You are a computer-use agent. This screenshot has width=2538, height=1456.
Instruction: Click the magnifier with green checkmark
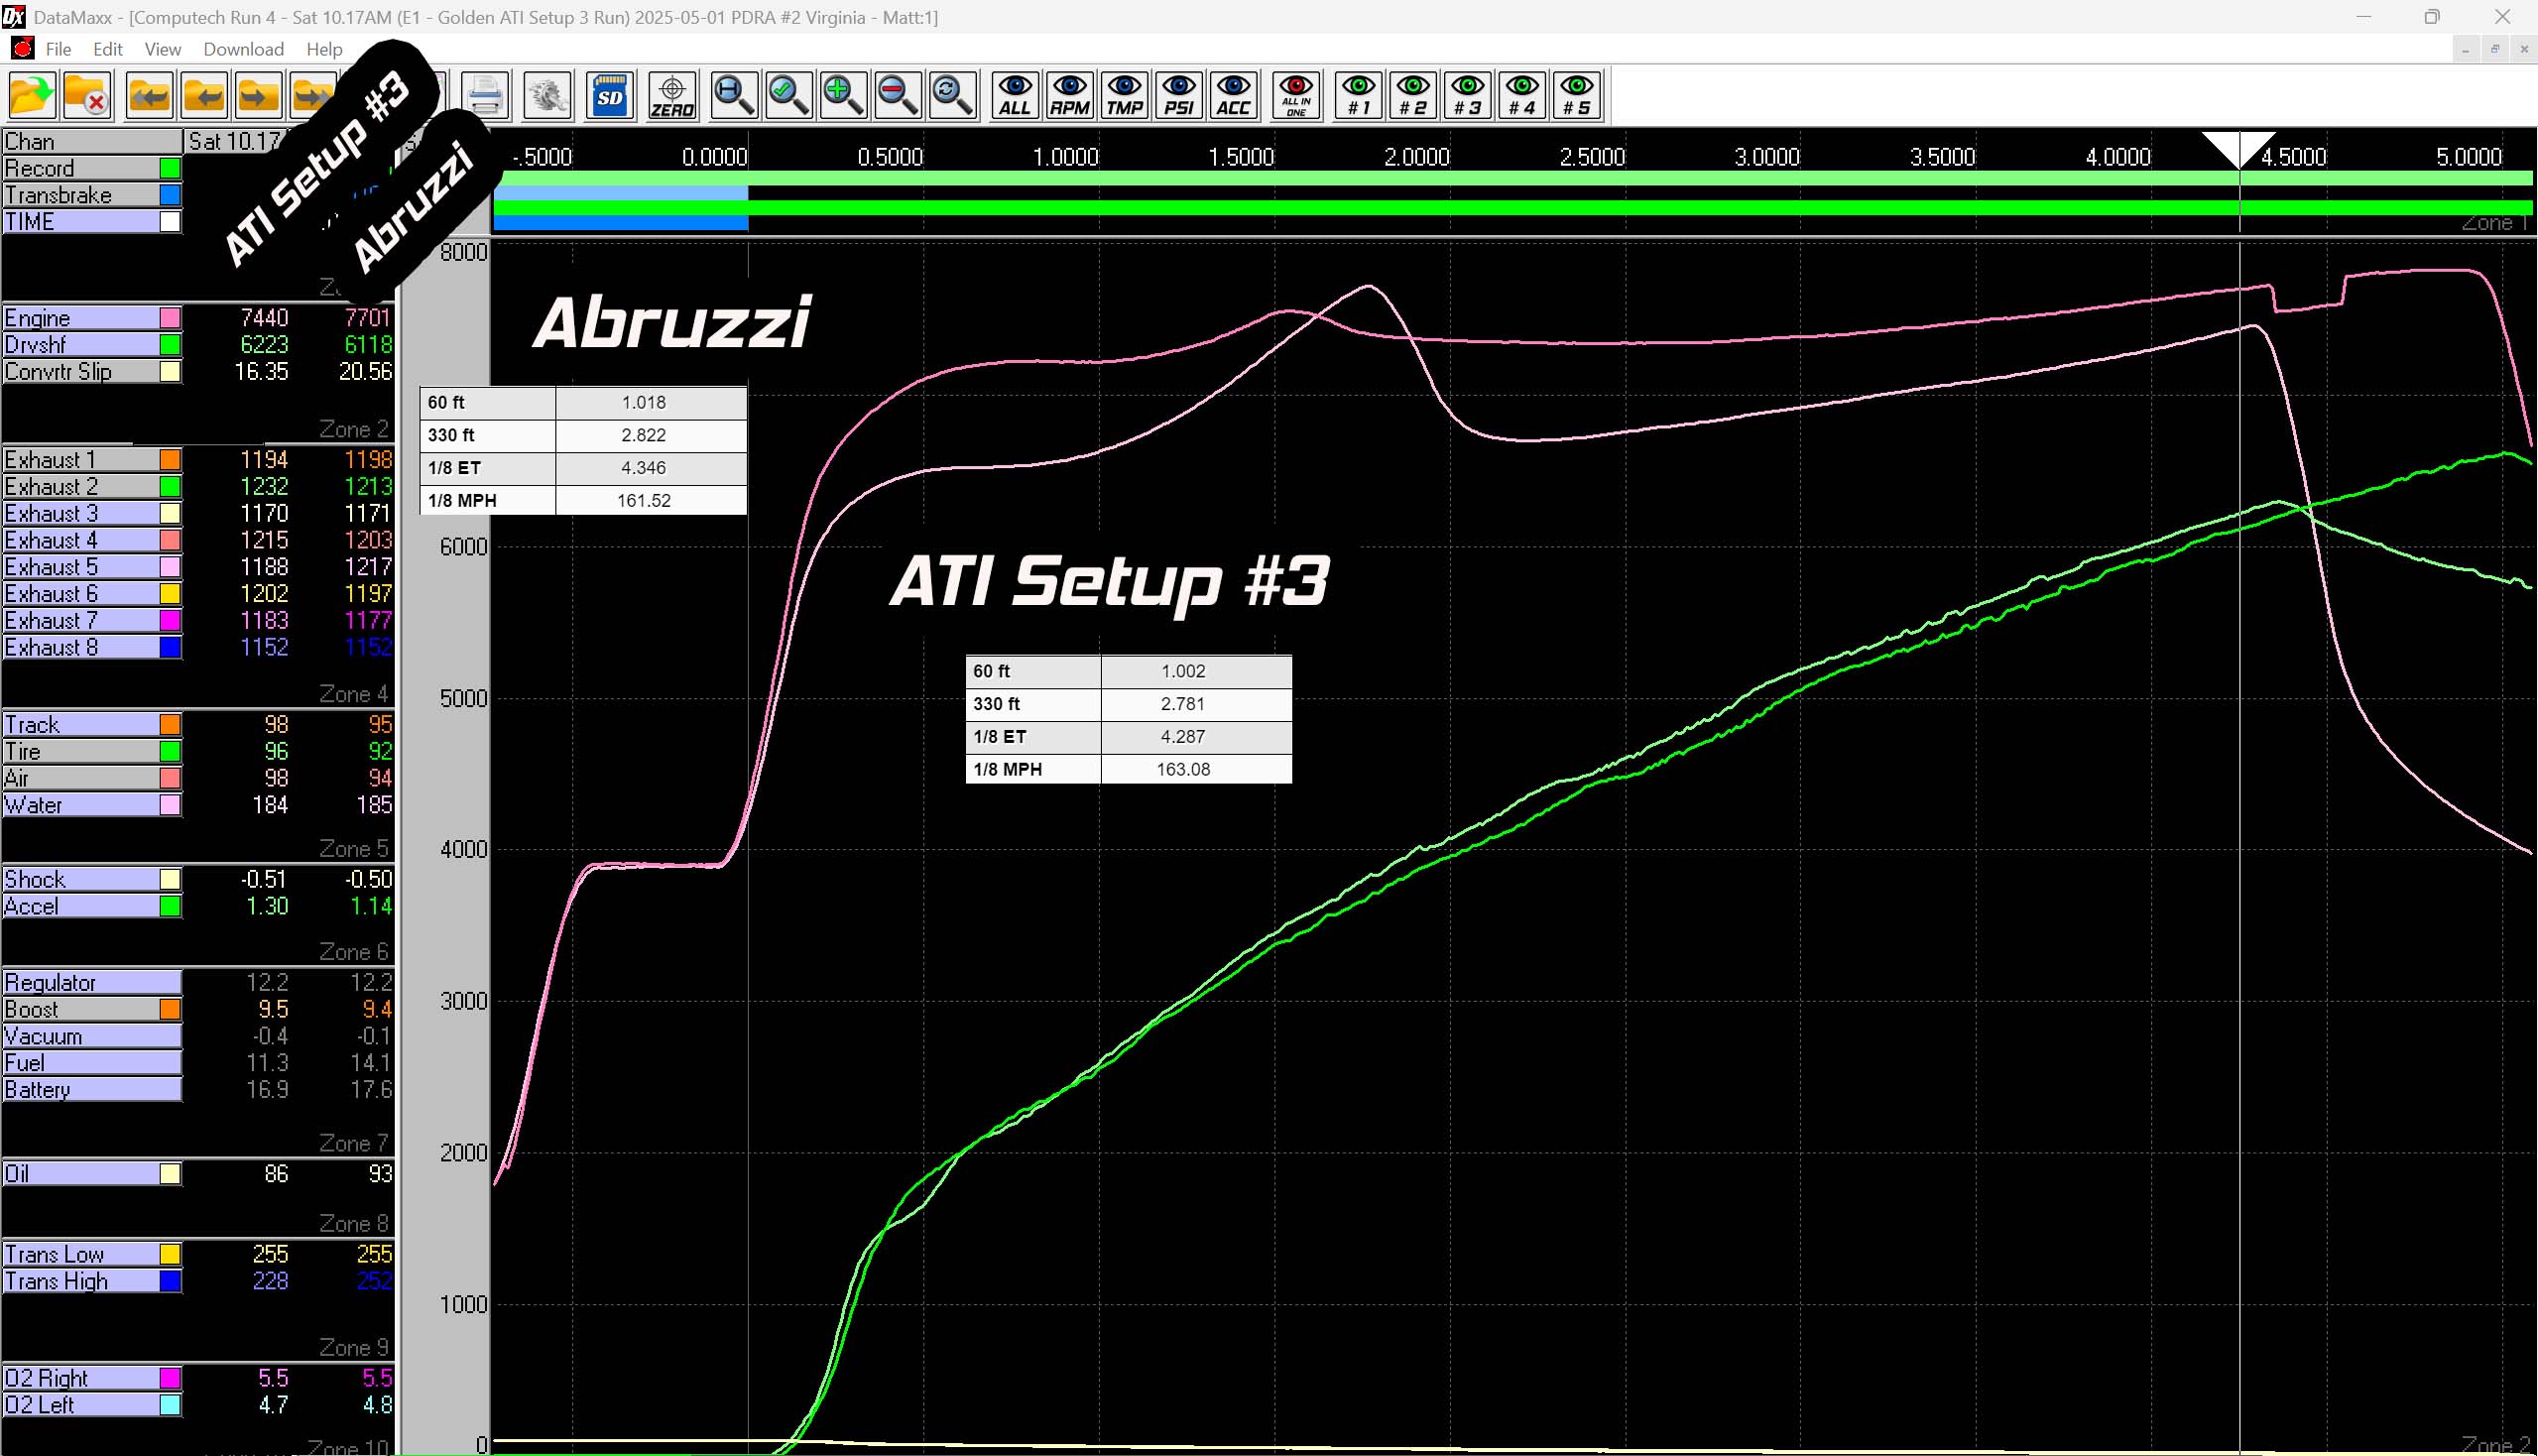(789, 96)
